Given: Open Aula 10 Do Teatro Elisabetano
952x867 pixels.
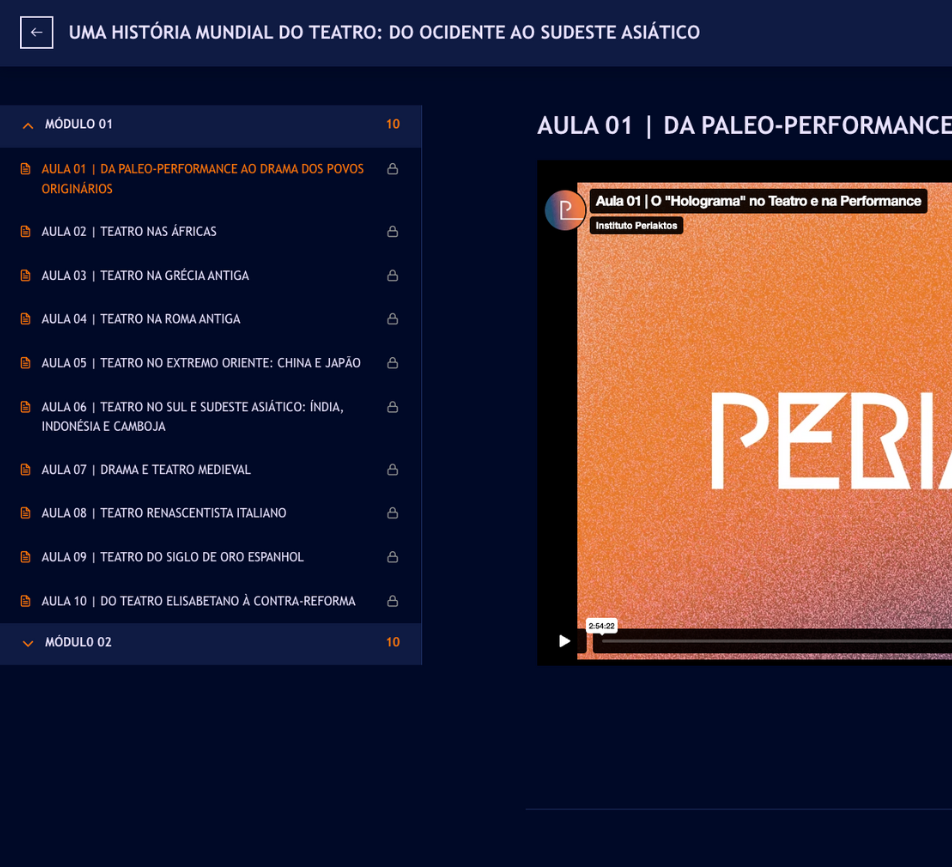Looking at the screenshot, I should (199, 601).
